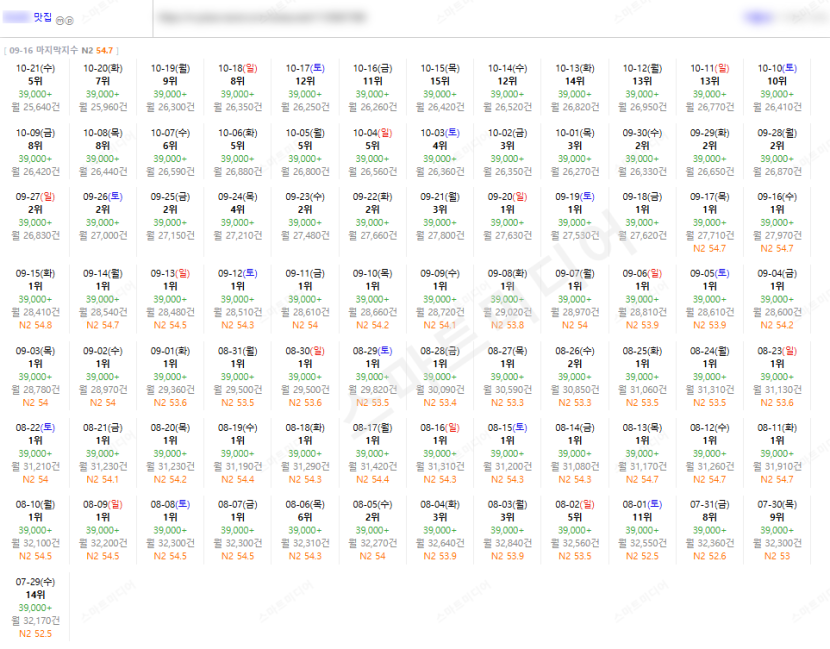Select the N2 52.6 index value

pyautogui.click(x=709, y=556)
